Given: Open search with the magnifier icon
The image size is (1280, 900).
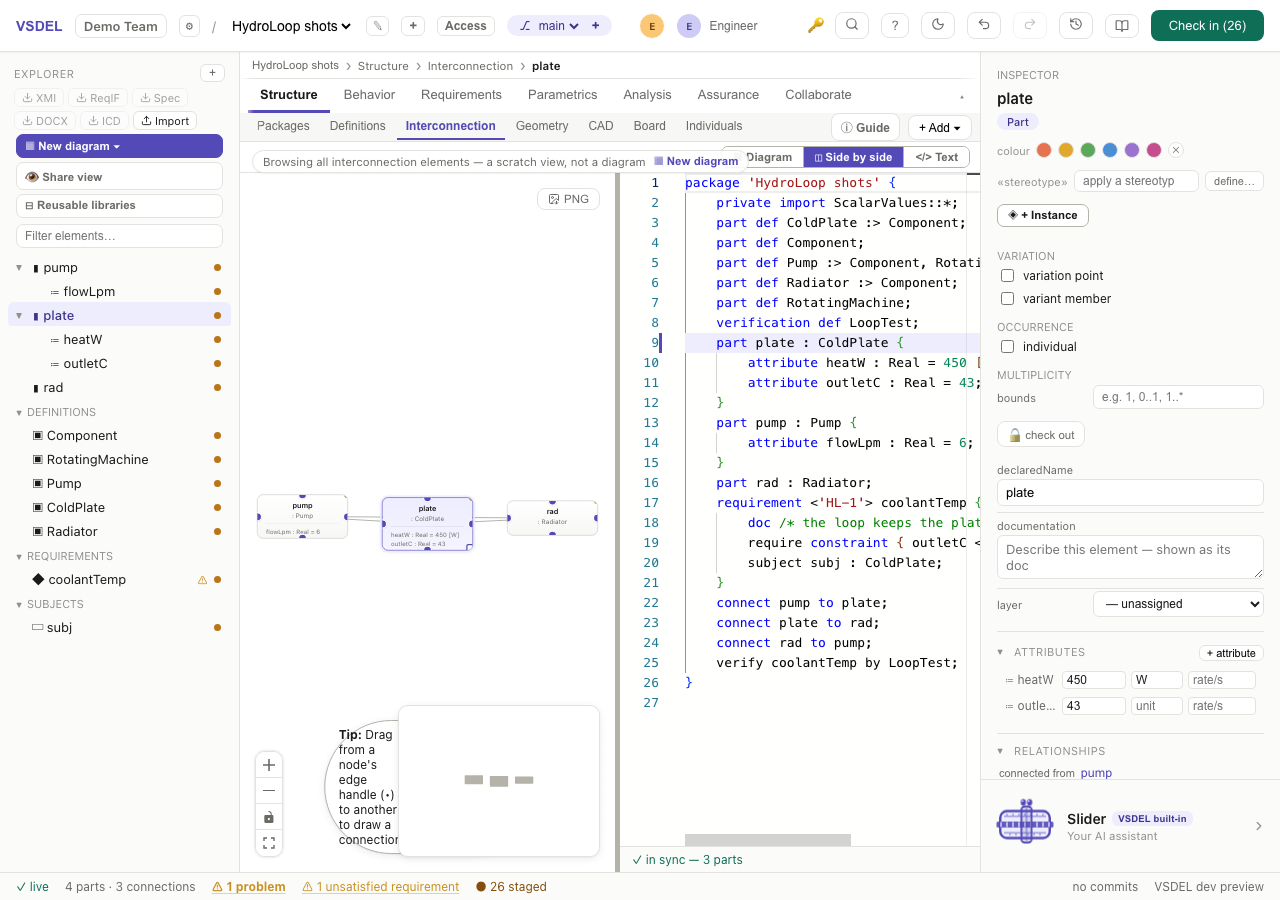Looking at the screenshot, I should tap(851, 25).
